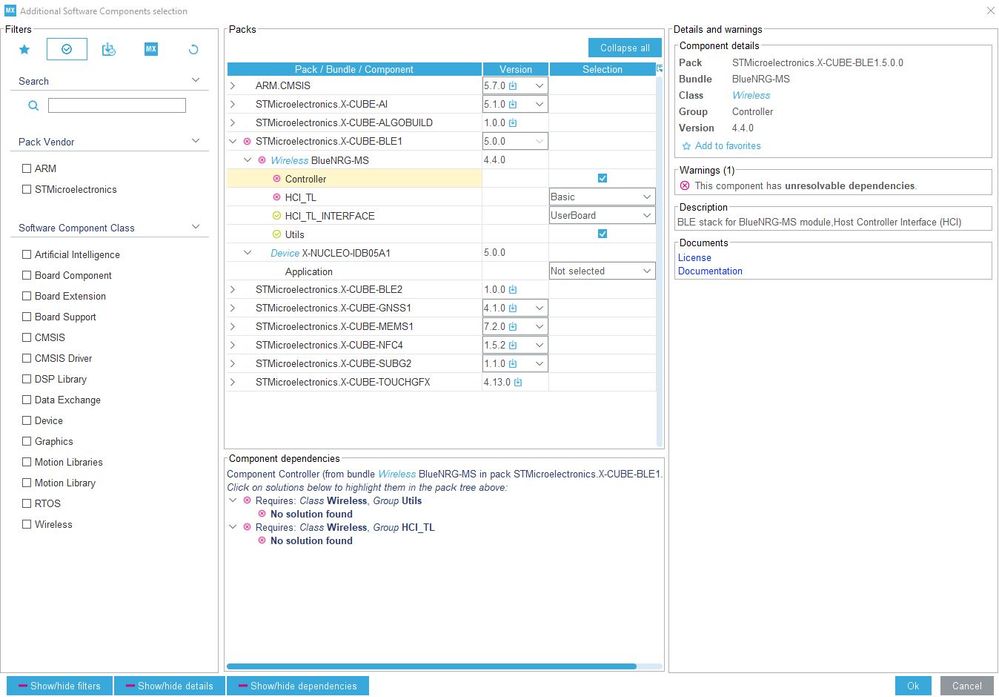Click the error status icon beside HCI_TL

point(277,198)
